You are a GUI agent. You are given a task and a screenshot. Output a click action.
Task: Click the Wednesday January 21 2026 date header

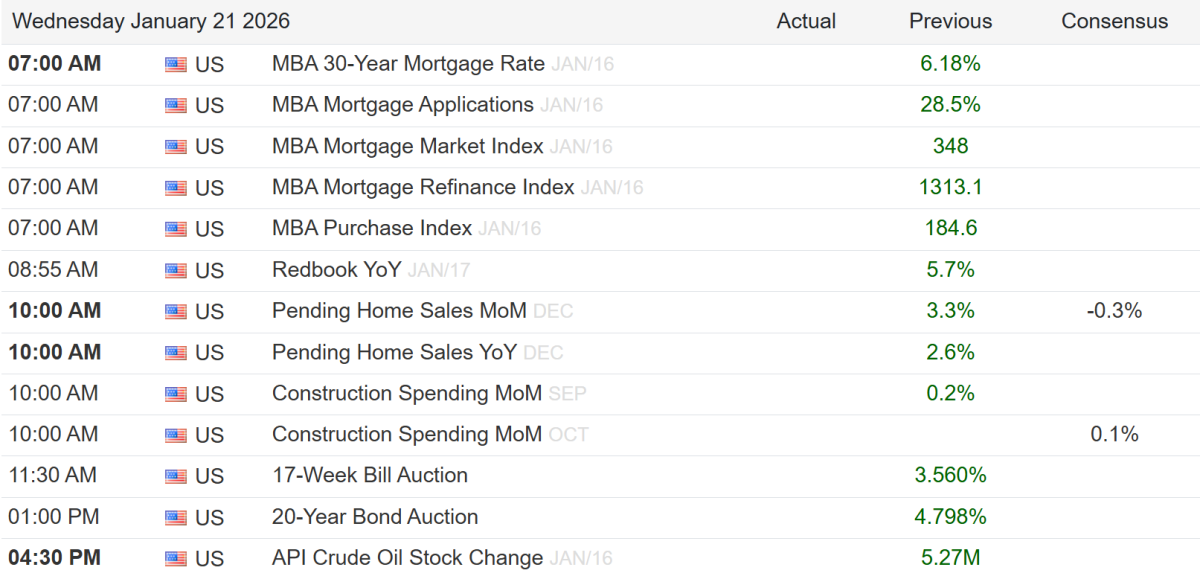[151, 21]
